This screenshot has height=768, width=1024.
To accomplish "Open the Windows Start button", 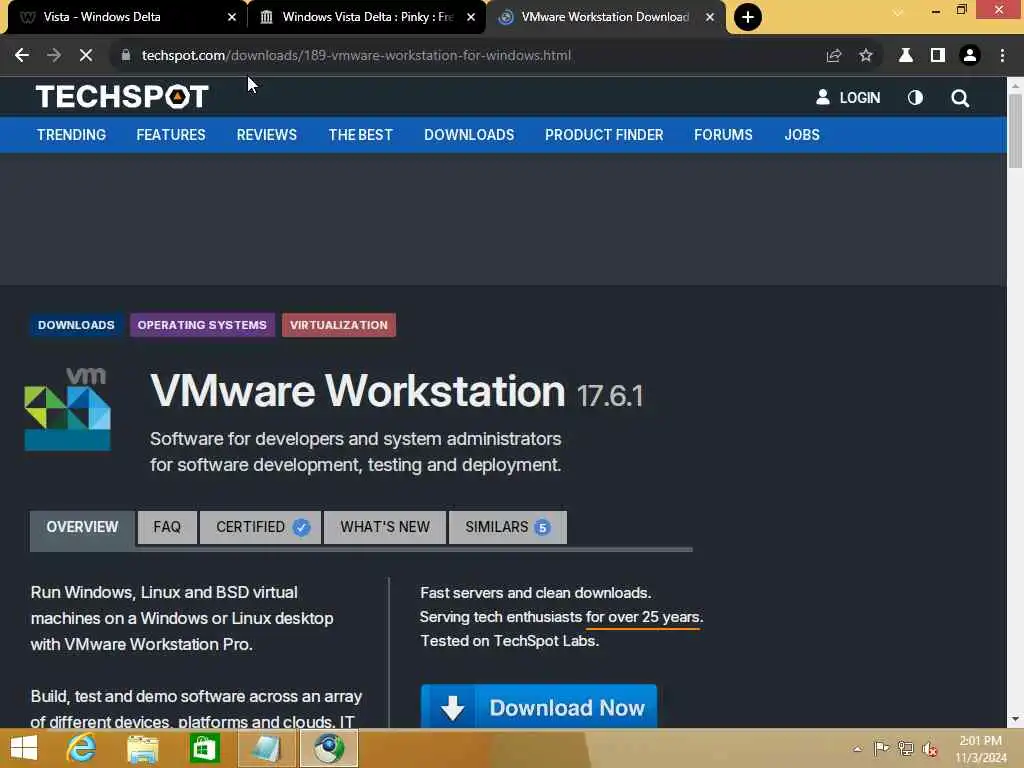I will coord(24,748).
